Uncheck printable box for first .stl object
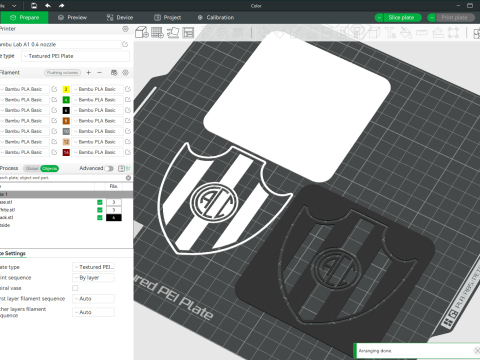 click(99, 202)
